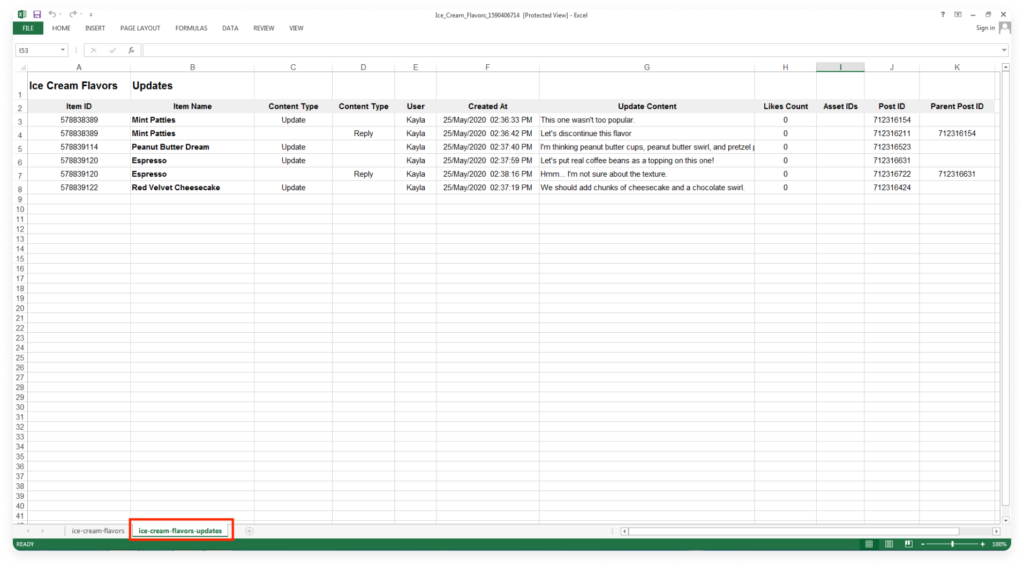
Task: Click the Undo arrow icon
Action: click(x=52, y=15)
